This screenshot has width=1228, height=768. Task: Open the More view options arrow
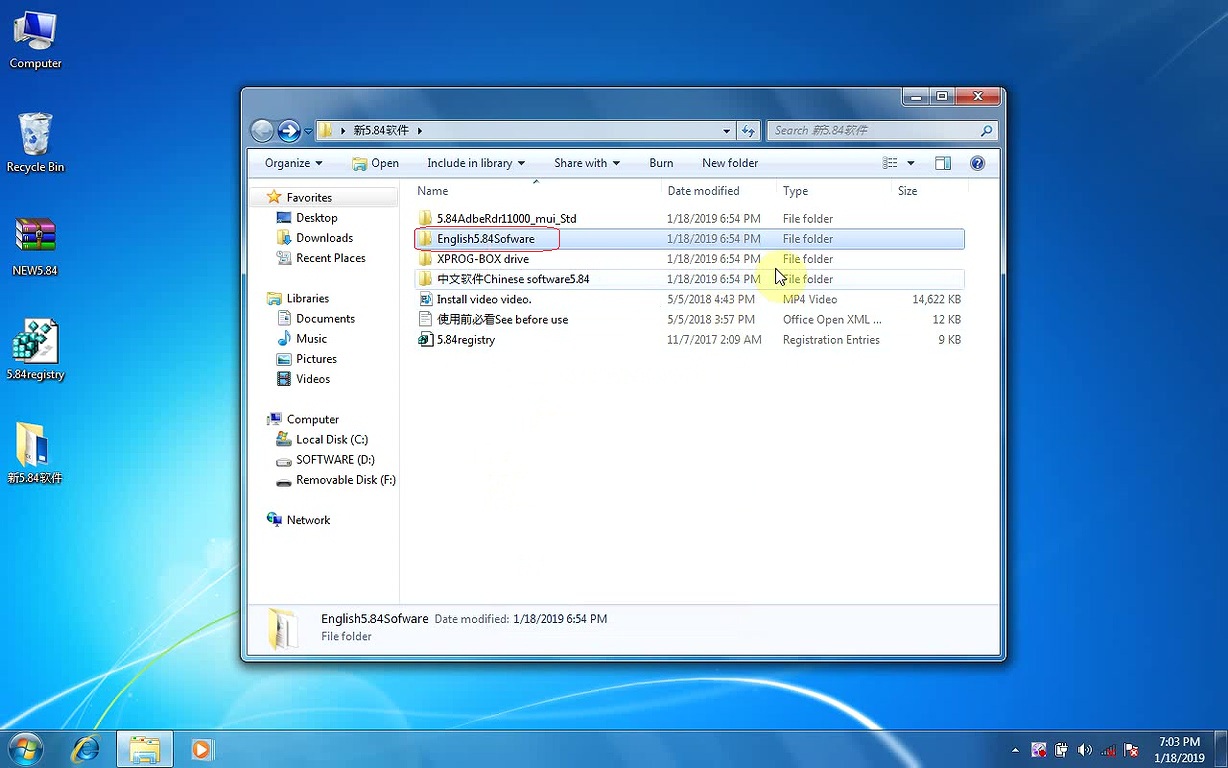[x=911, y=163]
